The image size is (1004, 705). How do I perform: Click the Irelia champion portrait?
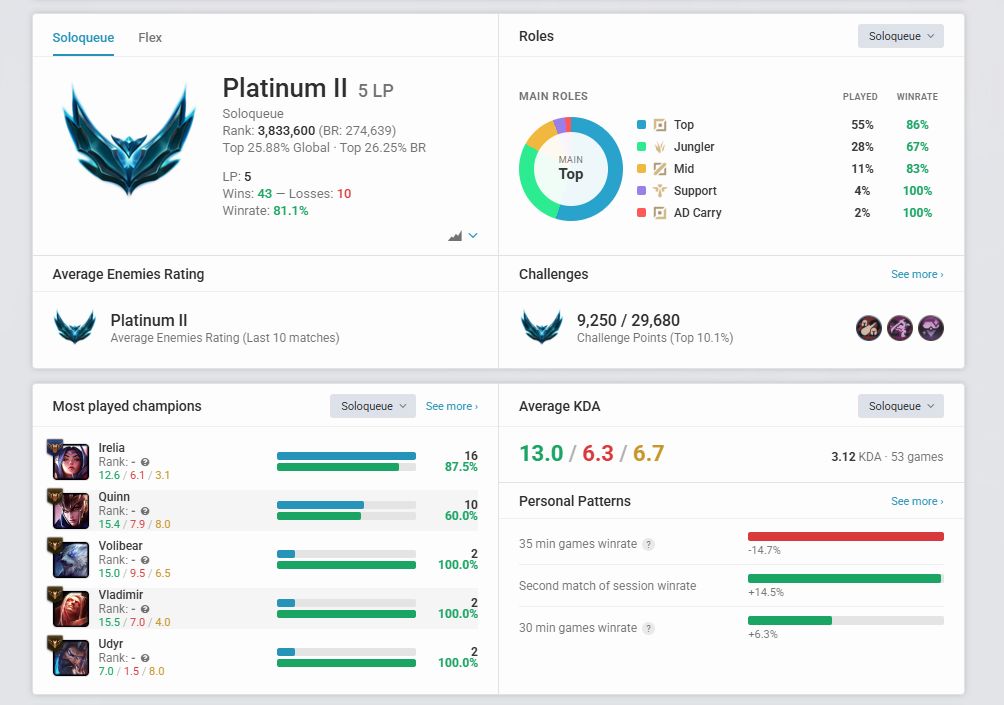tap(71, 462)
